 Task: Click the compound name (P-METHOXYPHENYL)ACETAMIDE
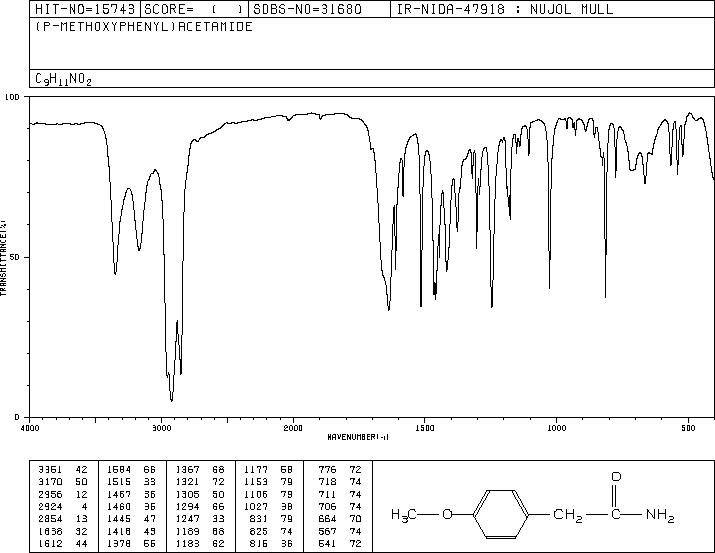[x=144, y=27]
